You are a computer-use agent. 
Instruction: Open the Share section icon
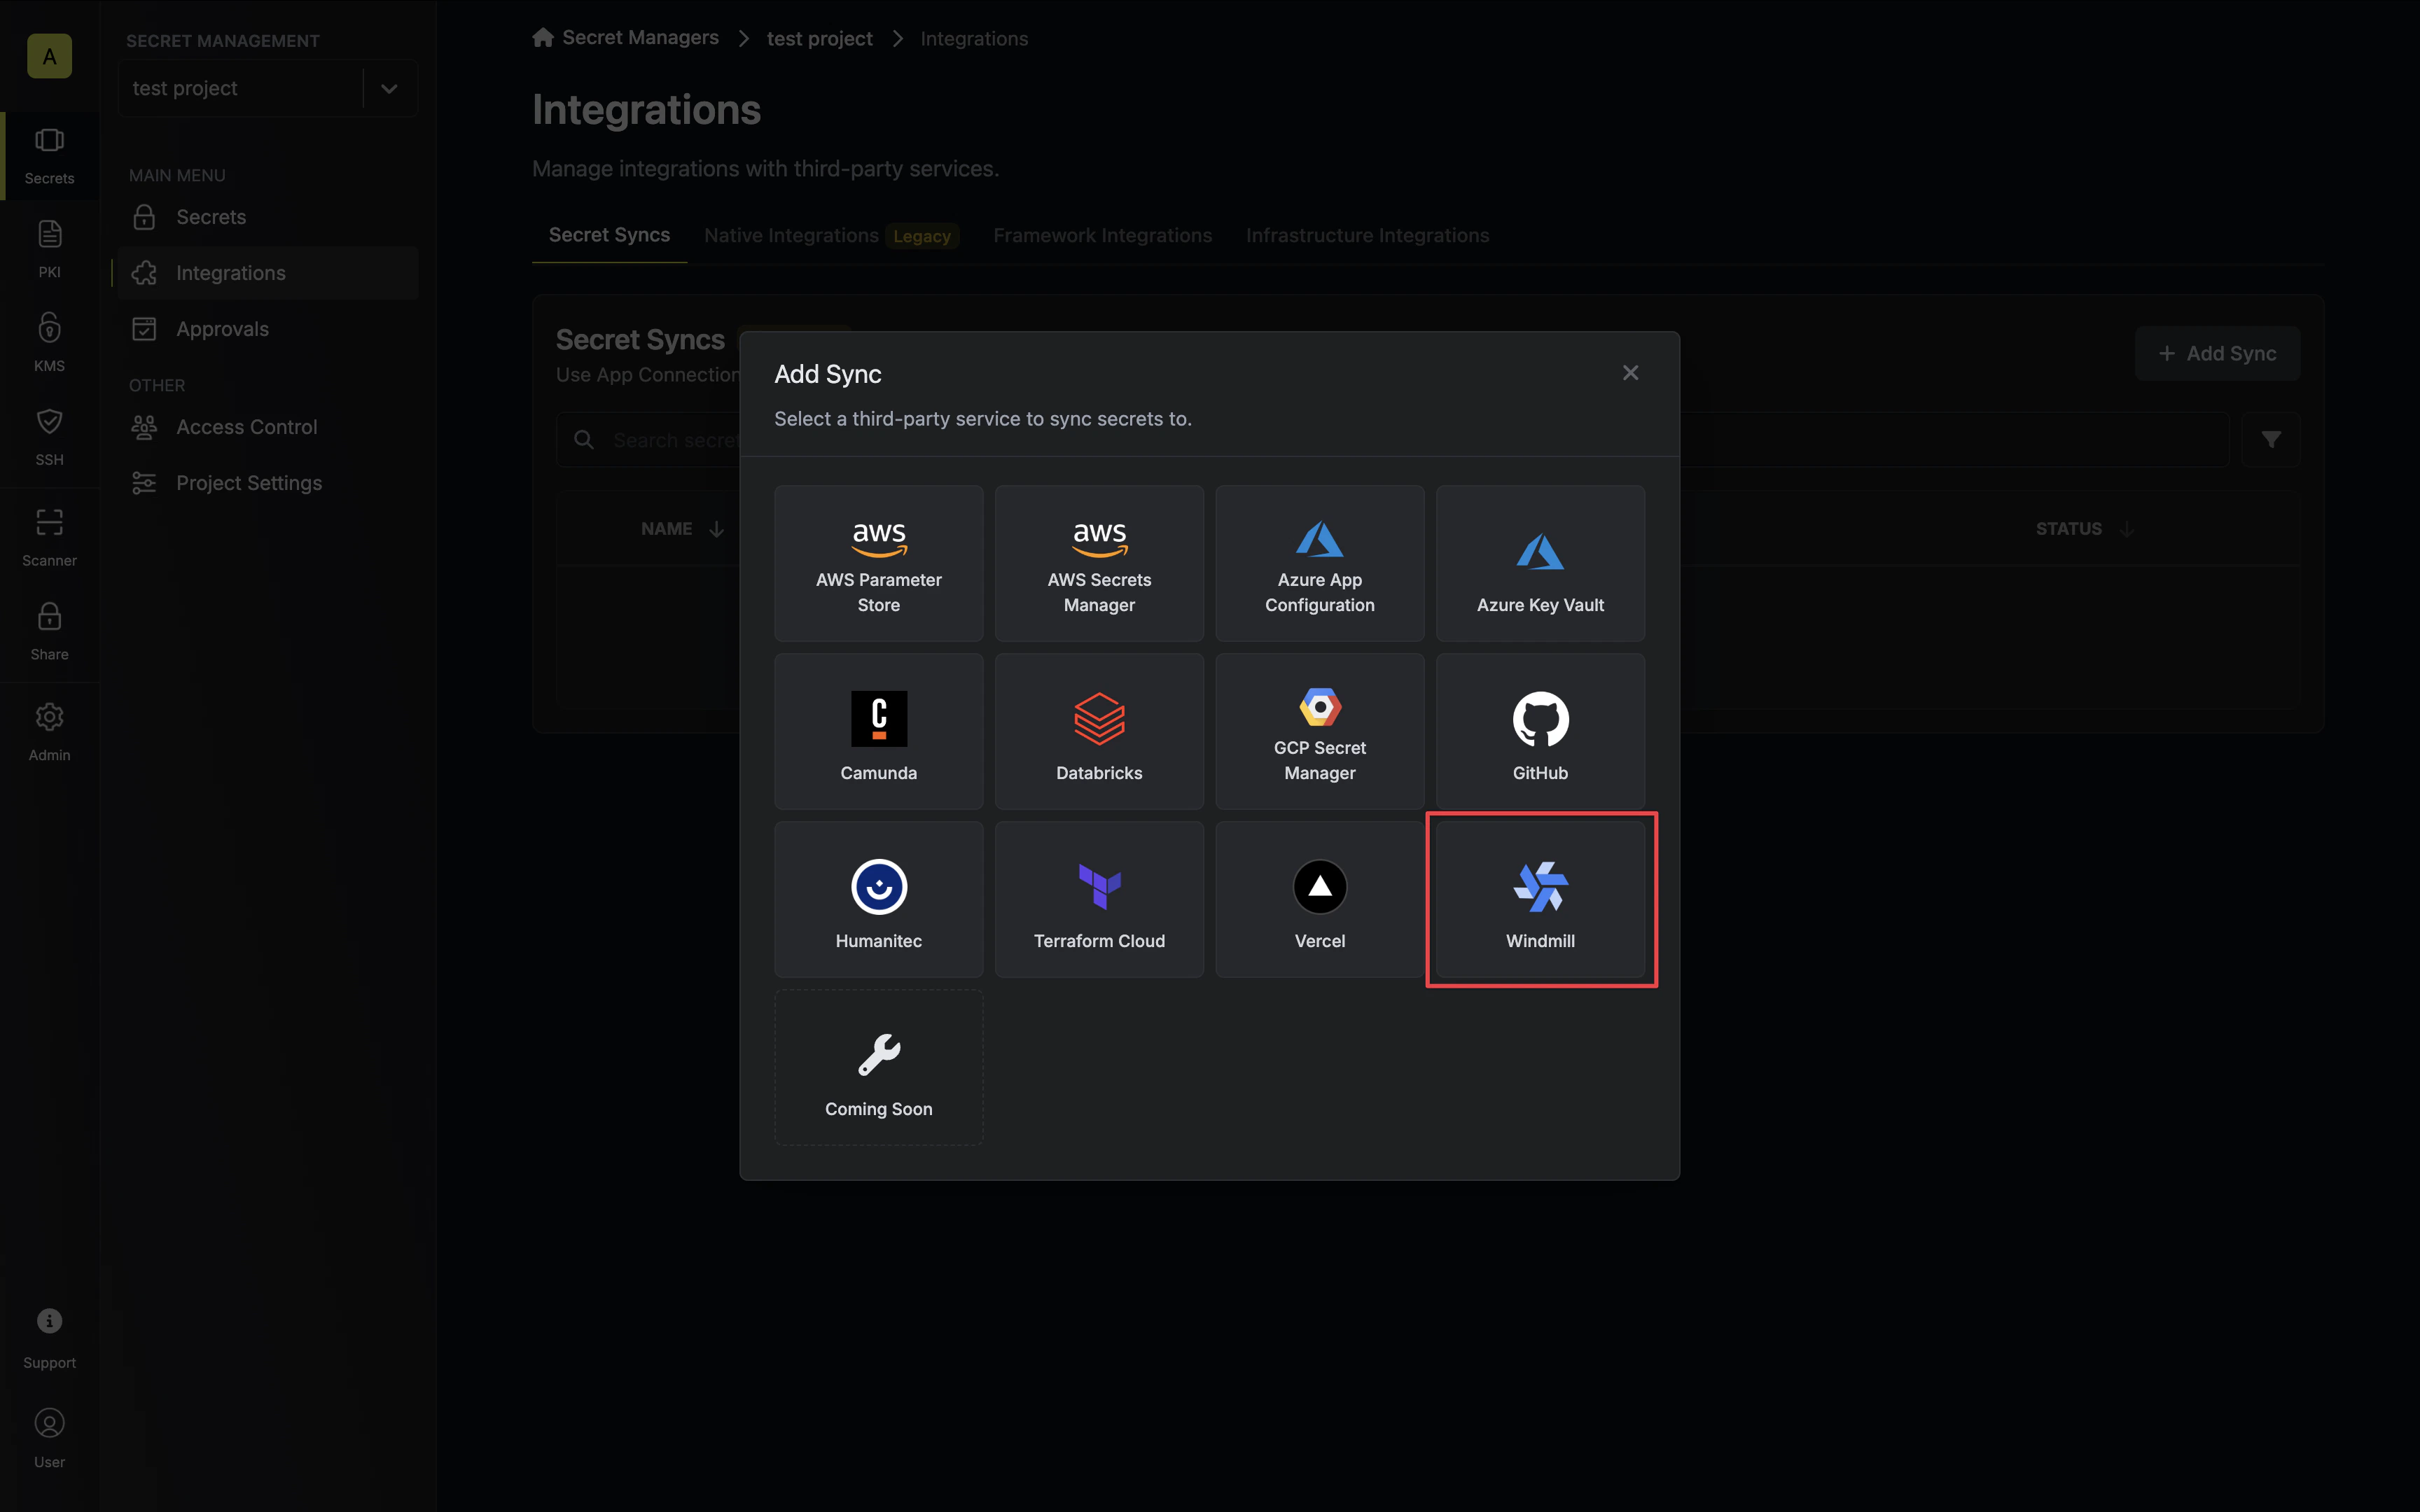(x=49, y=632)
